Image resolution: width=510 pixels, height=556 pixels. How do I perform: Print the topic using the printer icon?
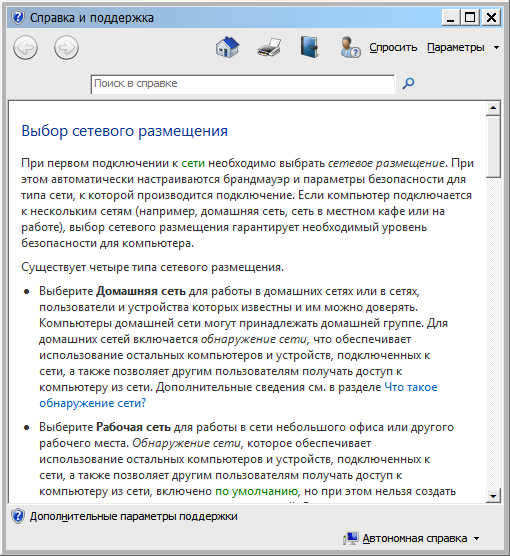pos(269,48)
